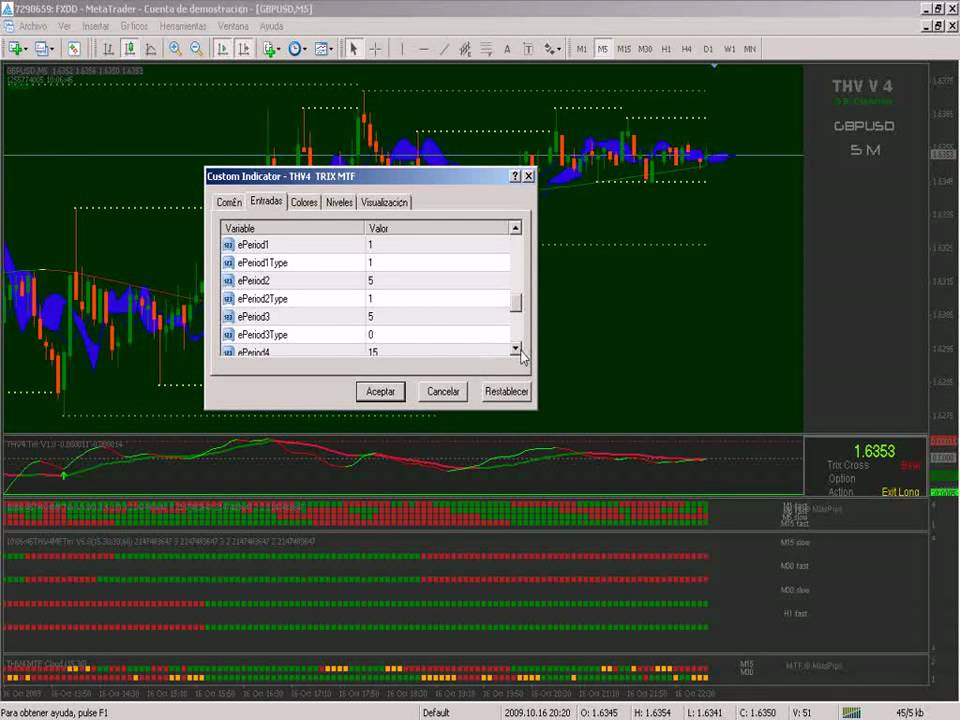Click the value 0 of ePeriod3Type
This screenshot has width=960, height=720.
[371, 335]
